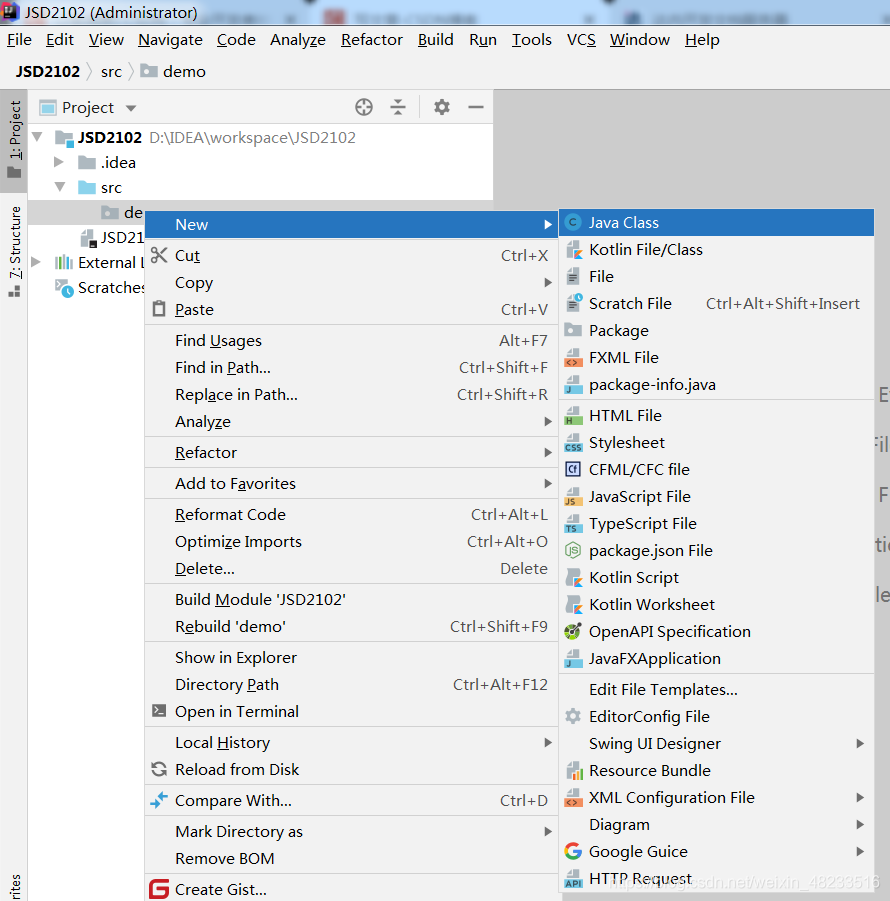
Task: Click Optimize Imports
Action: tap(350, 542)
